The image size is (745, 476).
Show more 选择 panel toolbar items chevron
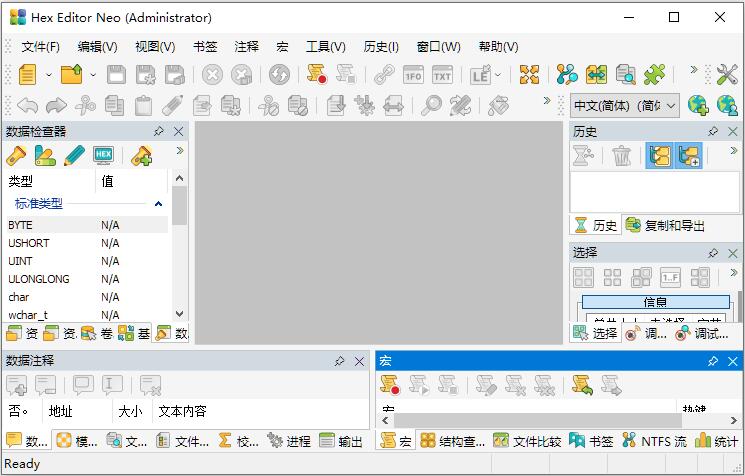[x=734, y=273]
